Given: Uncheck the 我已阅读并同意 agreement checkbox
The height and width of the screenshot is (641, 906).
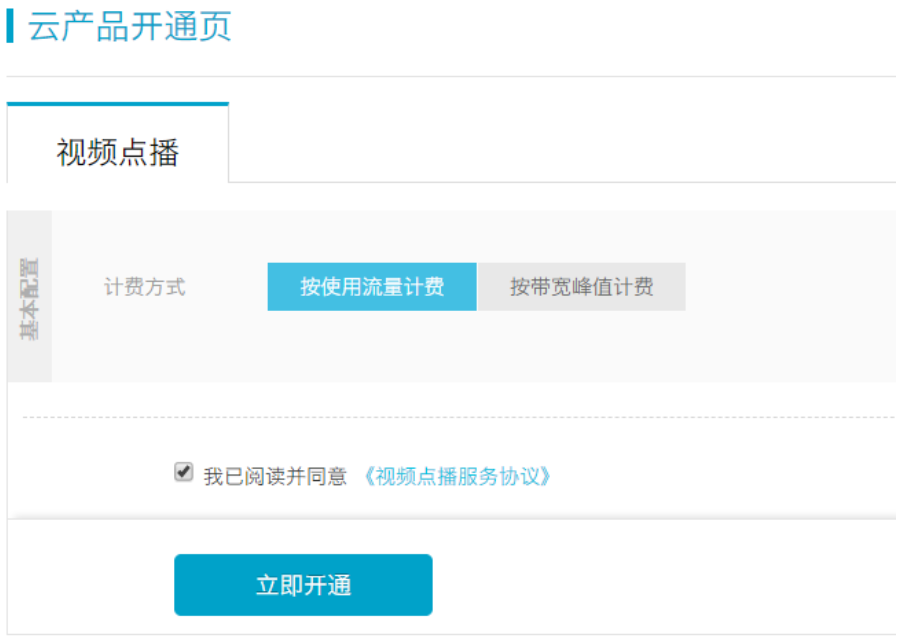Looking at the screenshot, I should (x=184, y=472).
